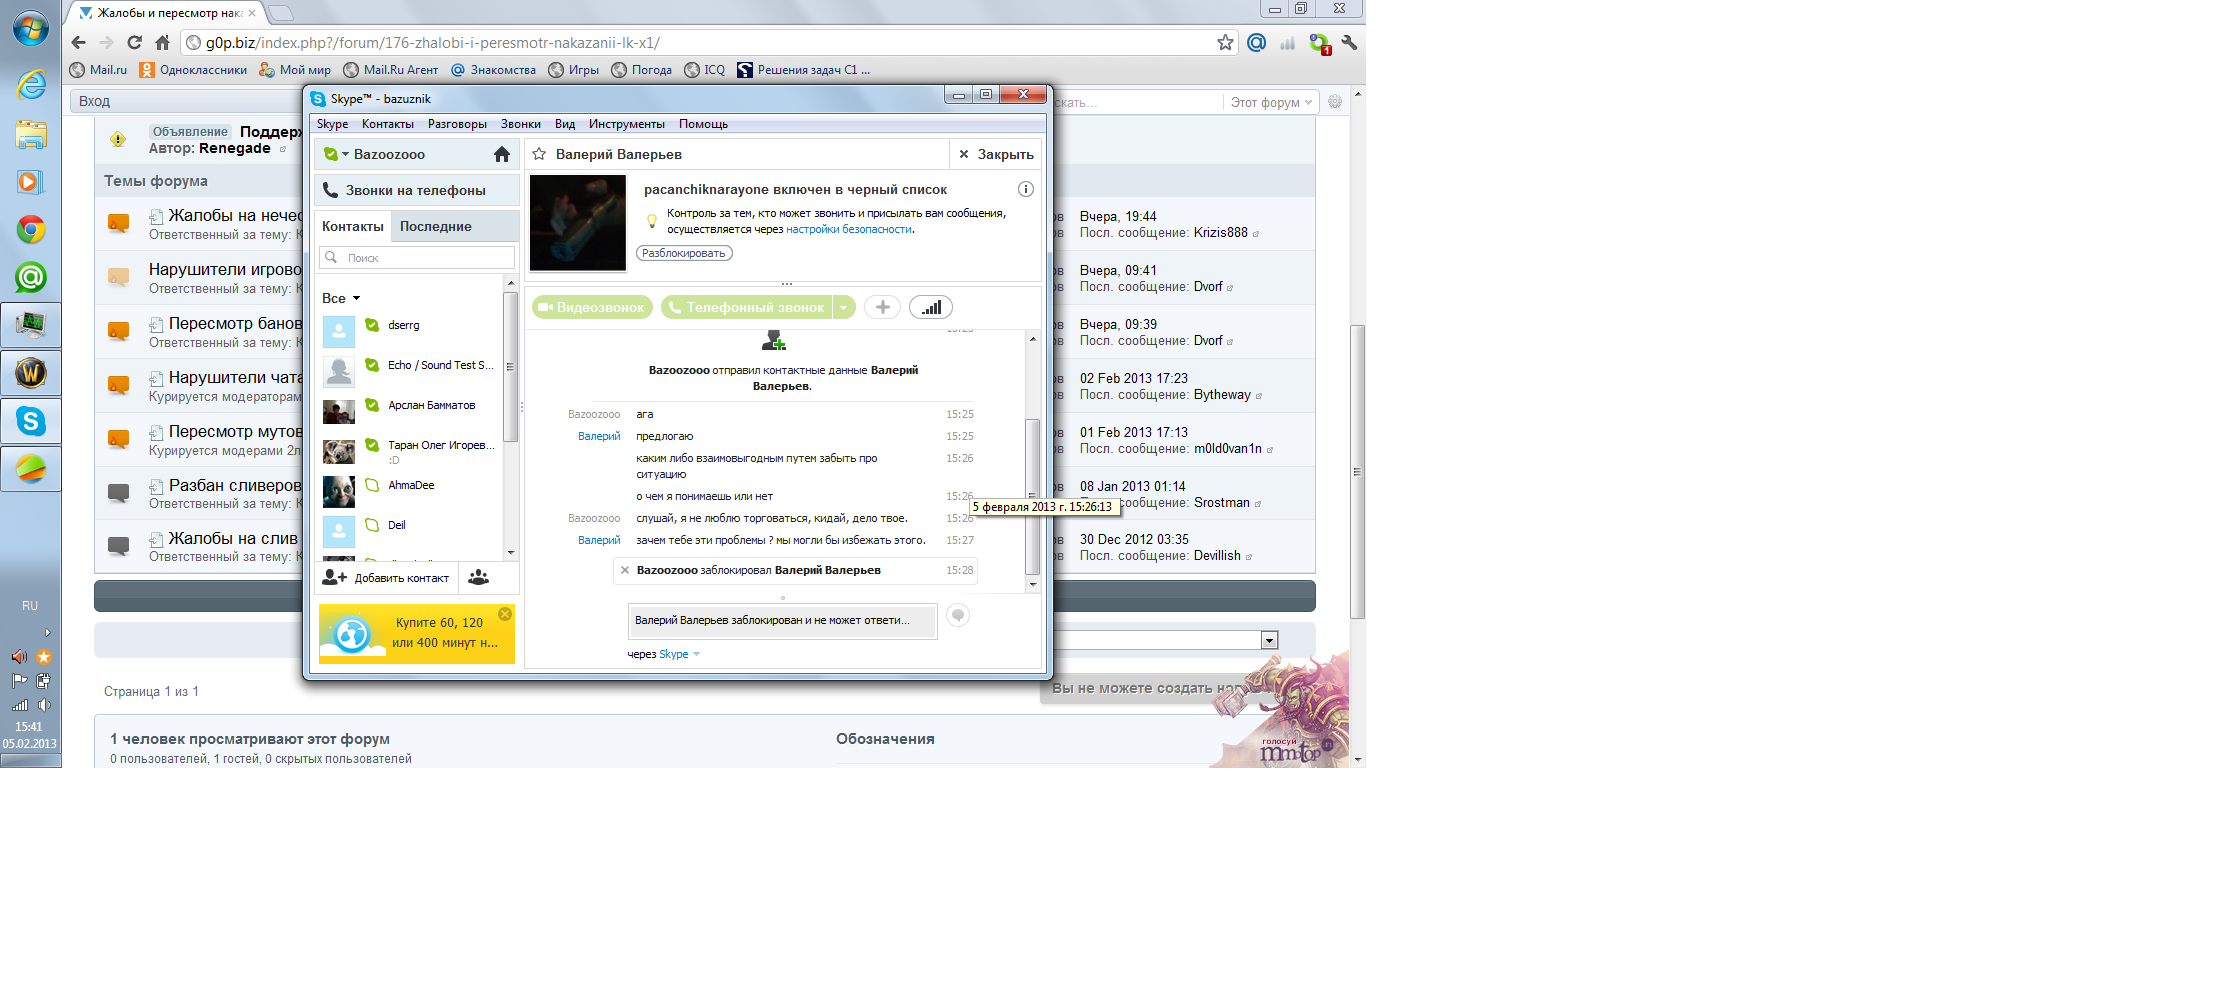Expand the Телефонный звонок arrow dropdown
The width and height of the screenshot is (2226, 1008).
[845, 307]
